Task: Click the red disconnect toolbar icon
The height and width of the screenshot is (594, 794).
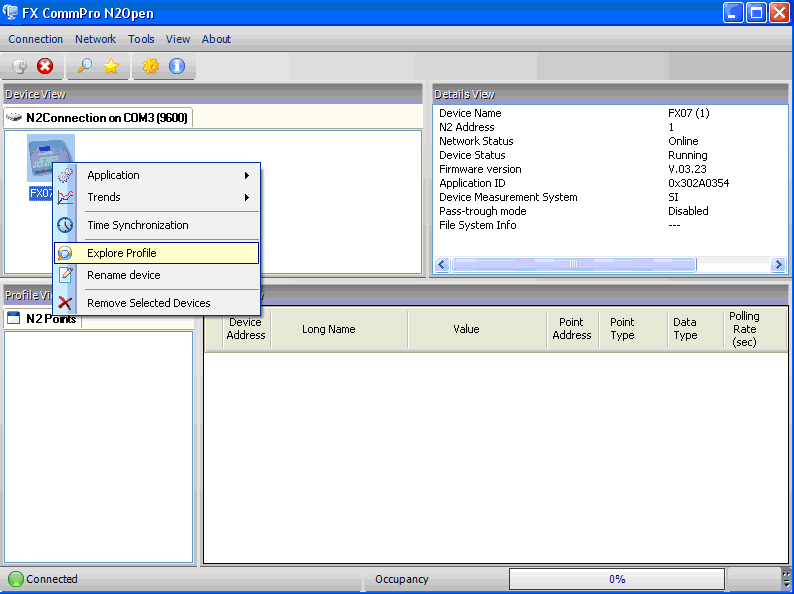Action: 45,66
